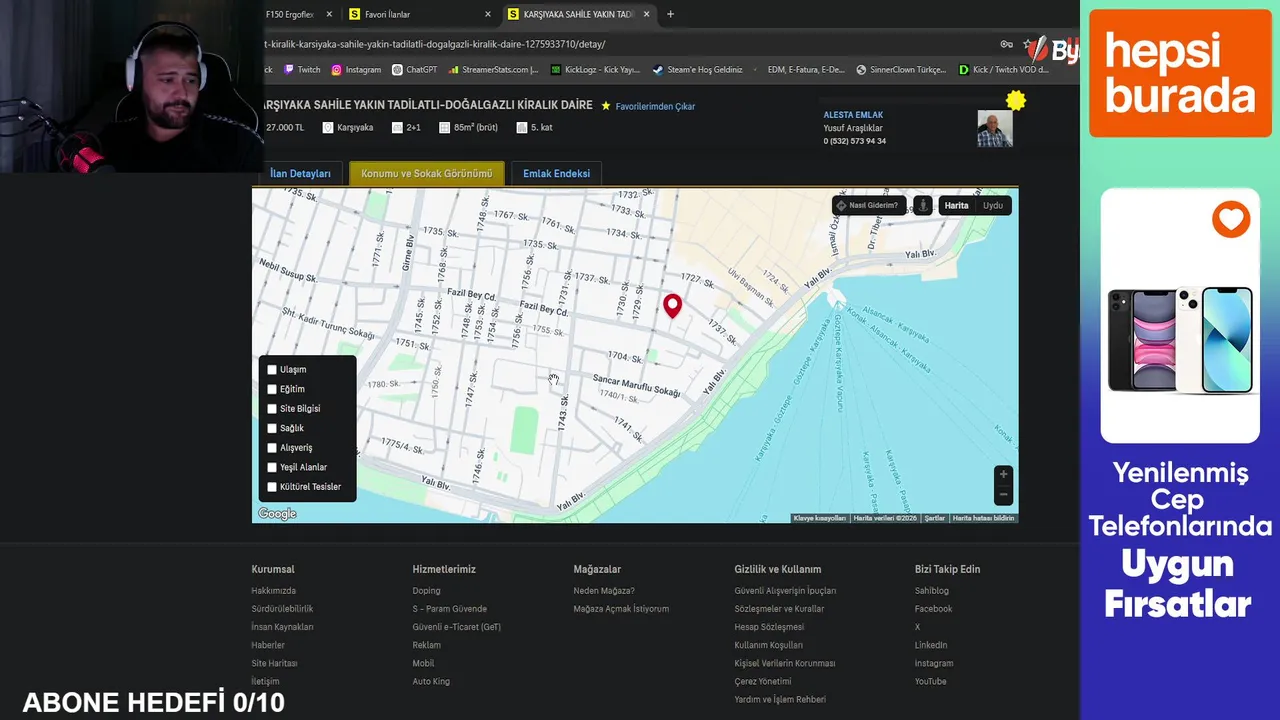Screen dimensions: 1280x720
Task: Click the heart icon in hepsiburada ad
Action: tap(1231, 219)
